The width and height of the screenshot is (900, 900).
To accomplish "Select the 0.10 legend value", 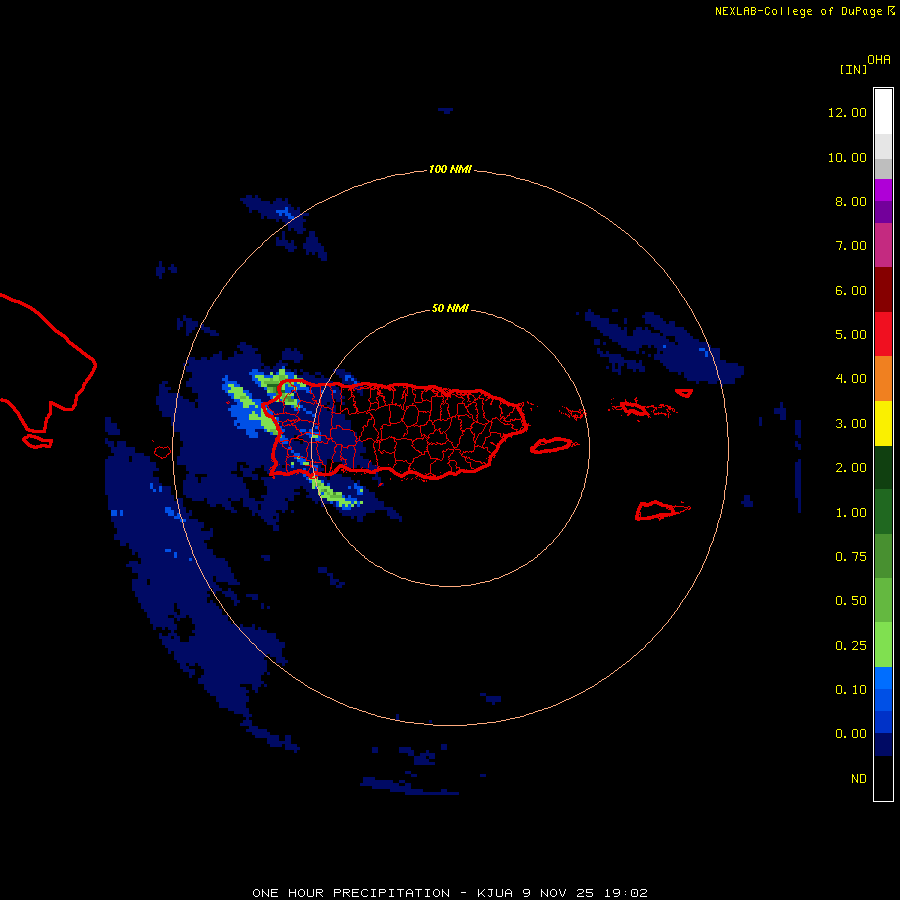I will coord(851,690).
